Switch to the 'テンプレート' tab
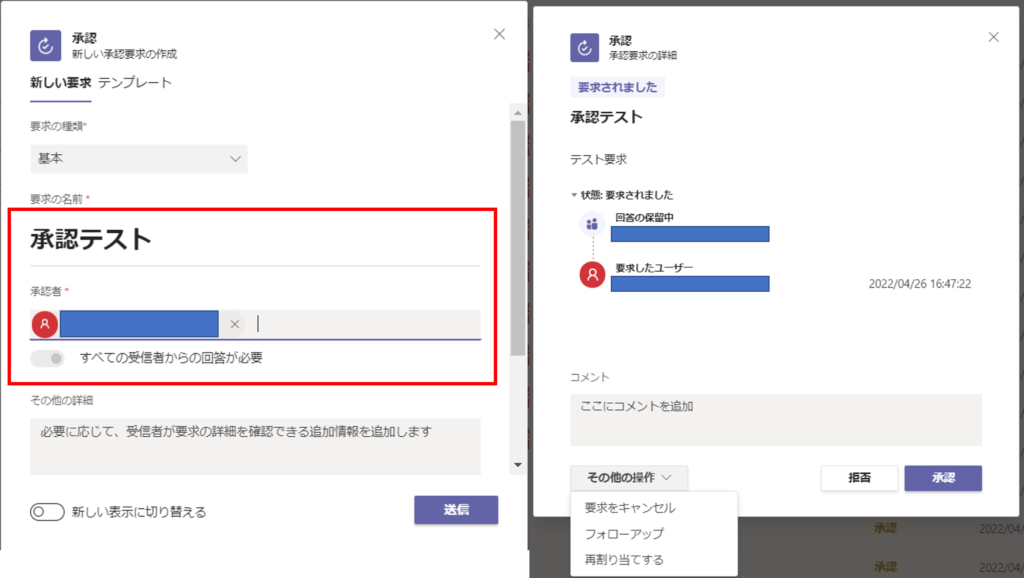The width and height of the screenshot is (1024, 578). pyautogui.click(x=135, y=83)
